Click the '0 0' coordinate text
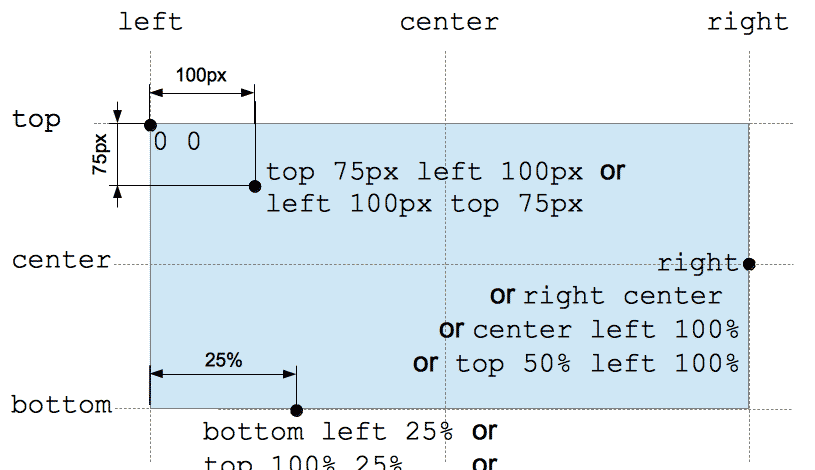The width and height of the screenshot is (815, 470). click(x=177, y=141)
